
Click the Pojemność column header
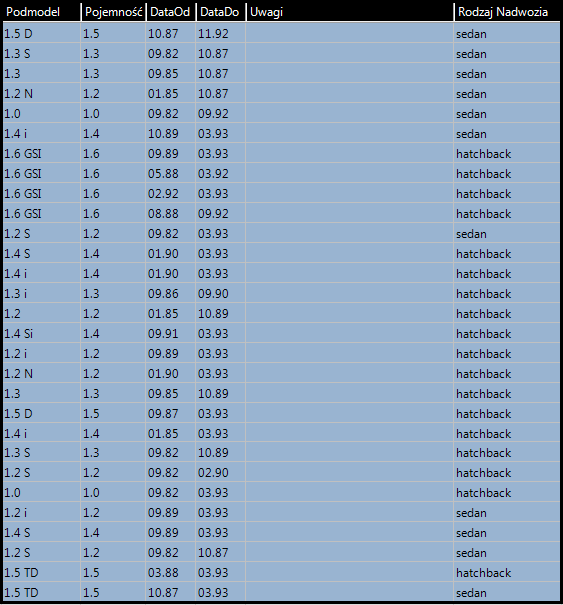pyautogui.click(x=113, y=12)
